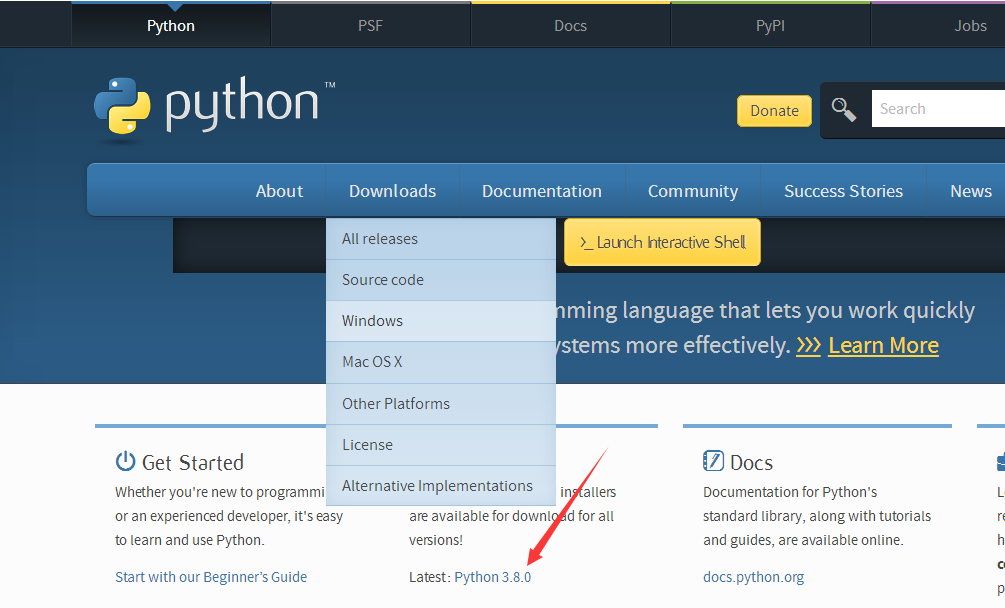This screenshot has height=608, width=1005.
Task: Open the Success Stories menu
Action: tap(843, 191)
